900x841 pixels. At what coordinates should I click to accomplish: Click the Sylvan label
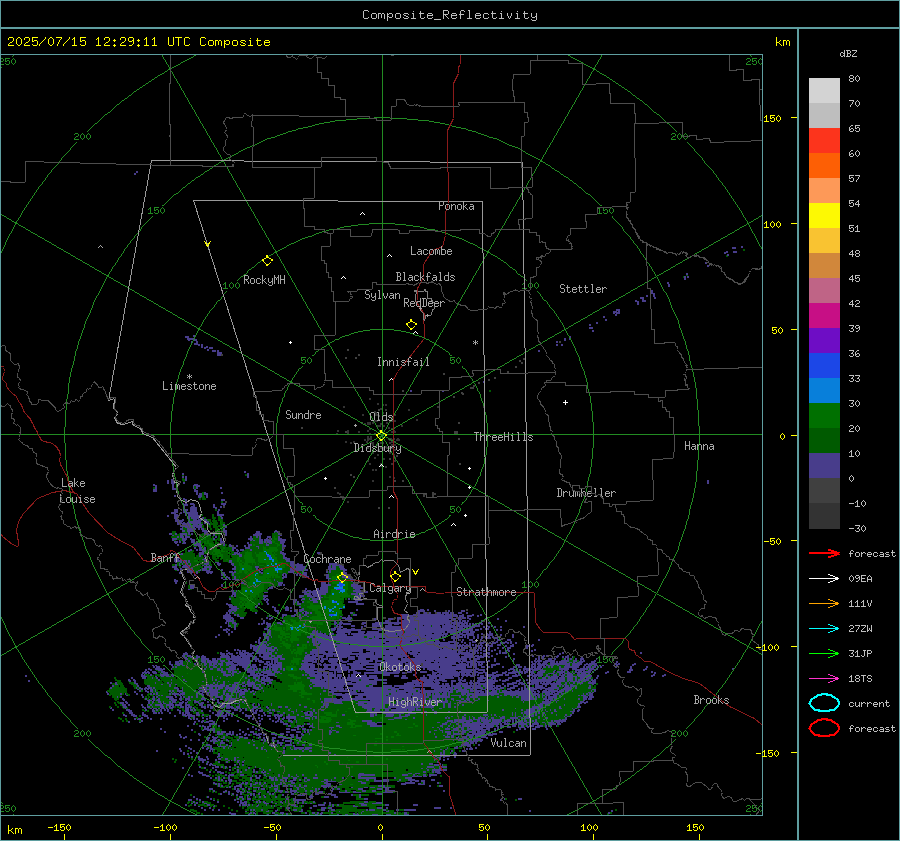click(x=382, y=295)
